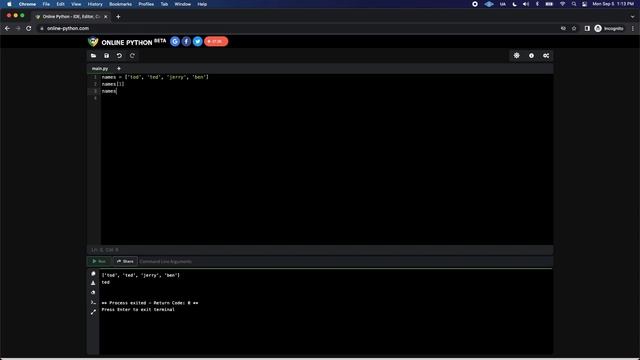Click the names[1] code line
Image resolution: width=640 pixels, height=360 pixels.
click(x=113, y=84)
